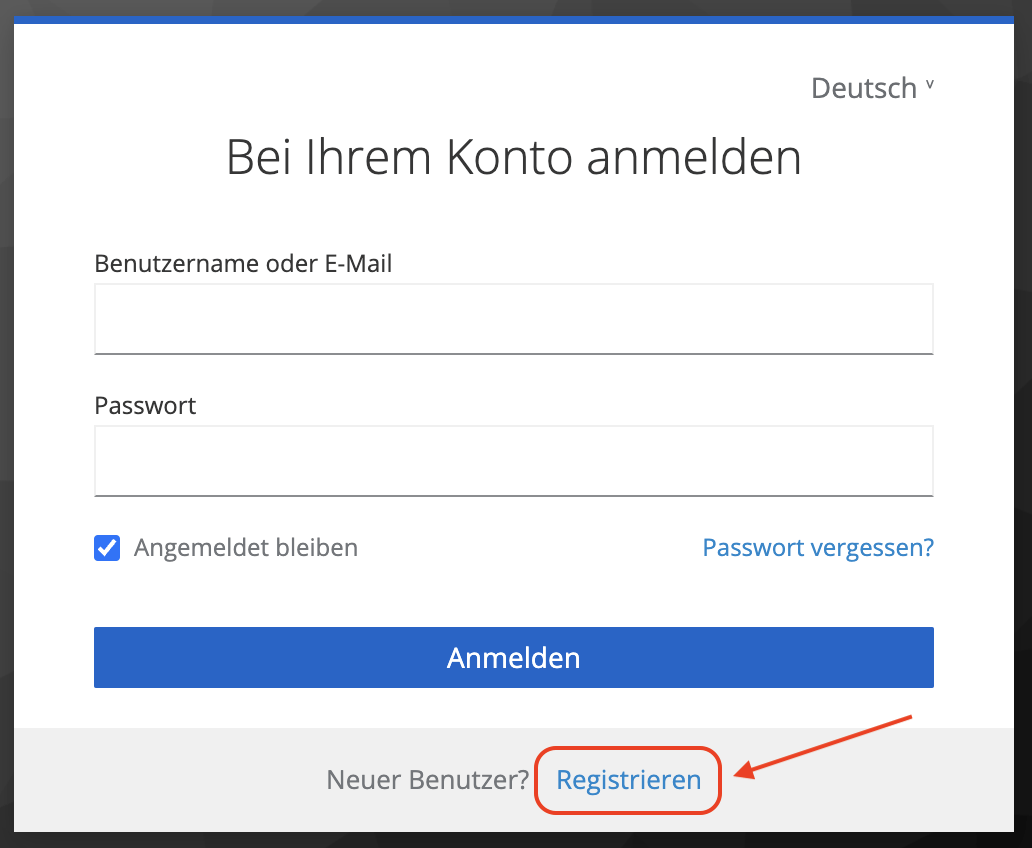
Task: Click the small chevron beside Deutsch
Action: (930, 86)
